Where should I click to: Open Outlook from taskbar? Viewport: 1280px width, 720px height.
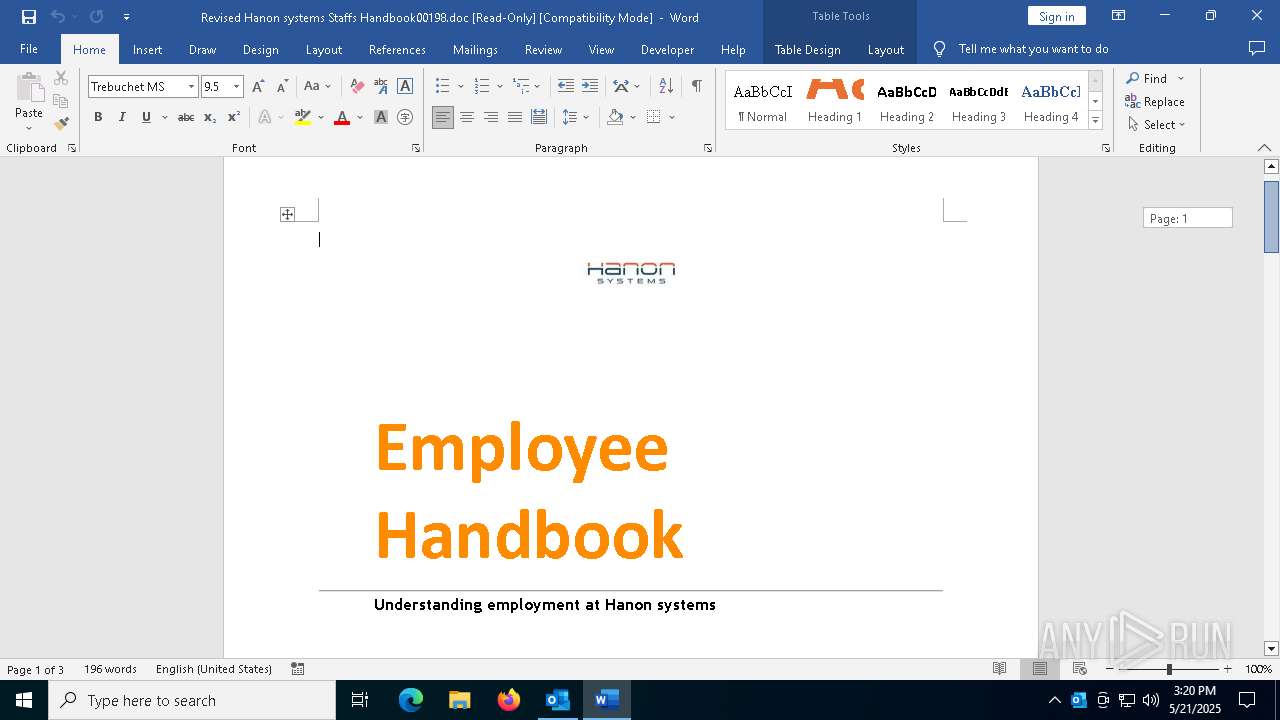click(x=558, y=700)
